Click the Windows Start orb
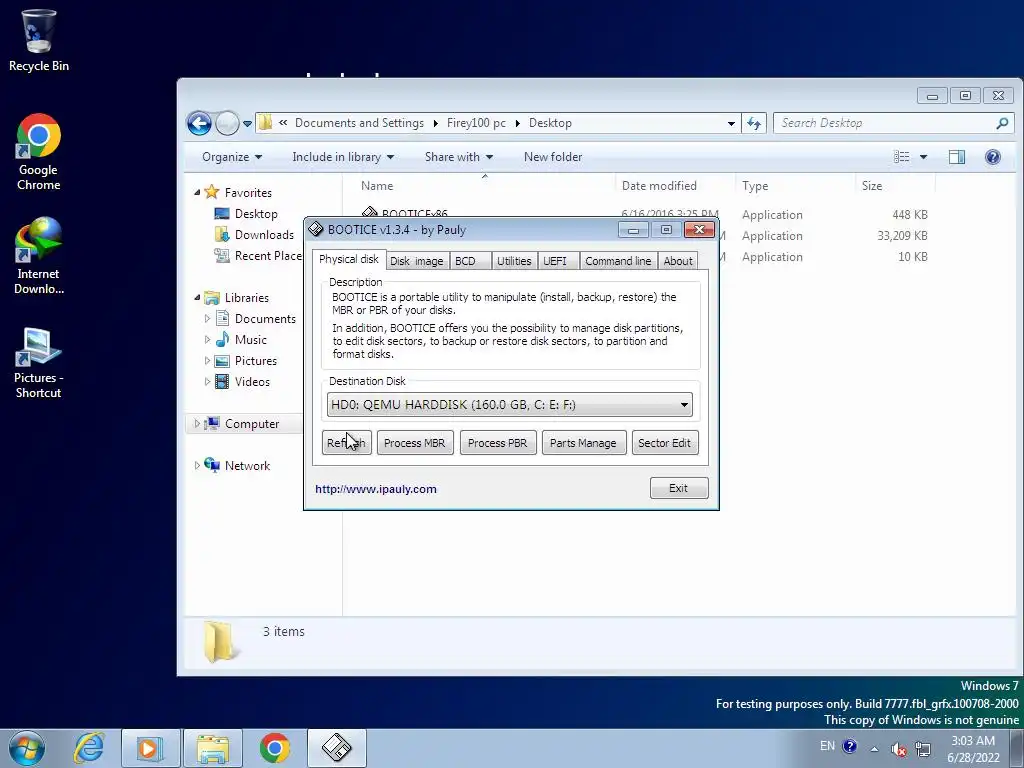 27,748
